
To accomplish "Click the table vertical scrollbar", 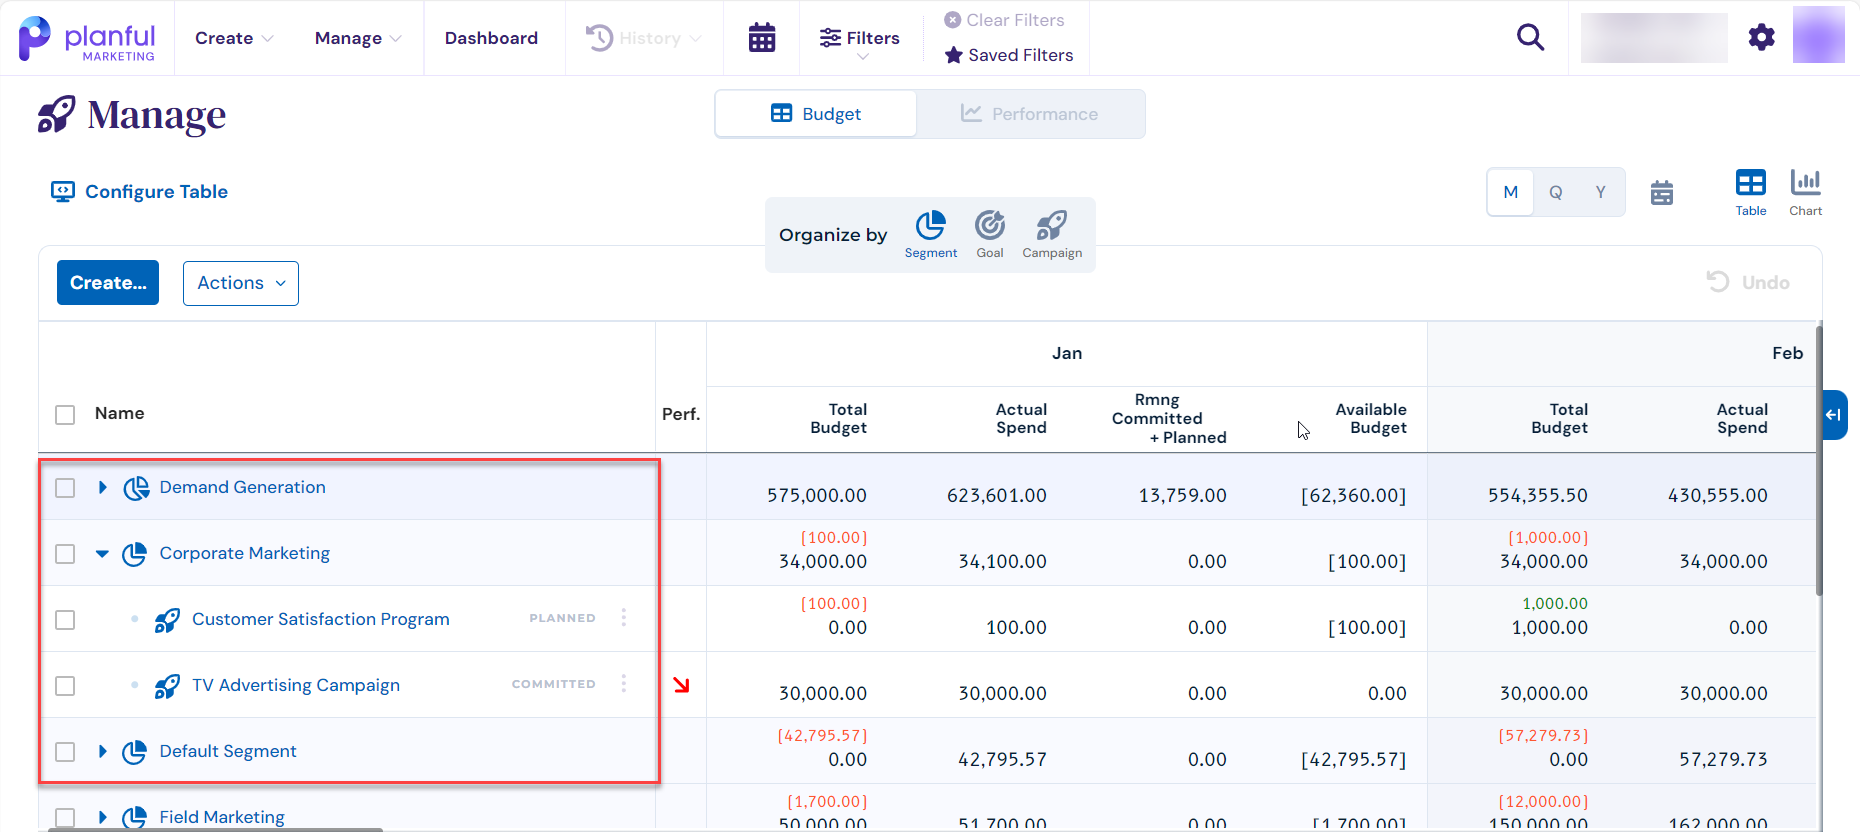I will tap(1819, 460).
